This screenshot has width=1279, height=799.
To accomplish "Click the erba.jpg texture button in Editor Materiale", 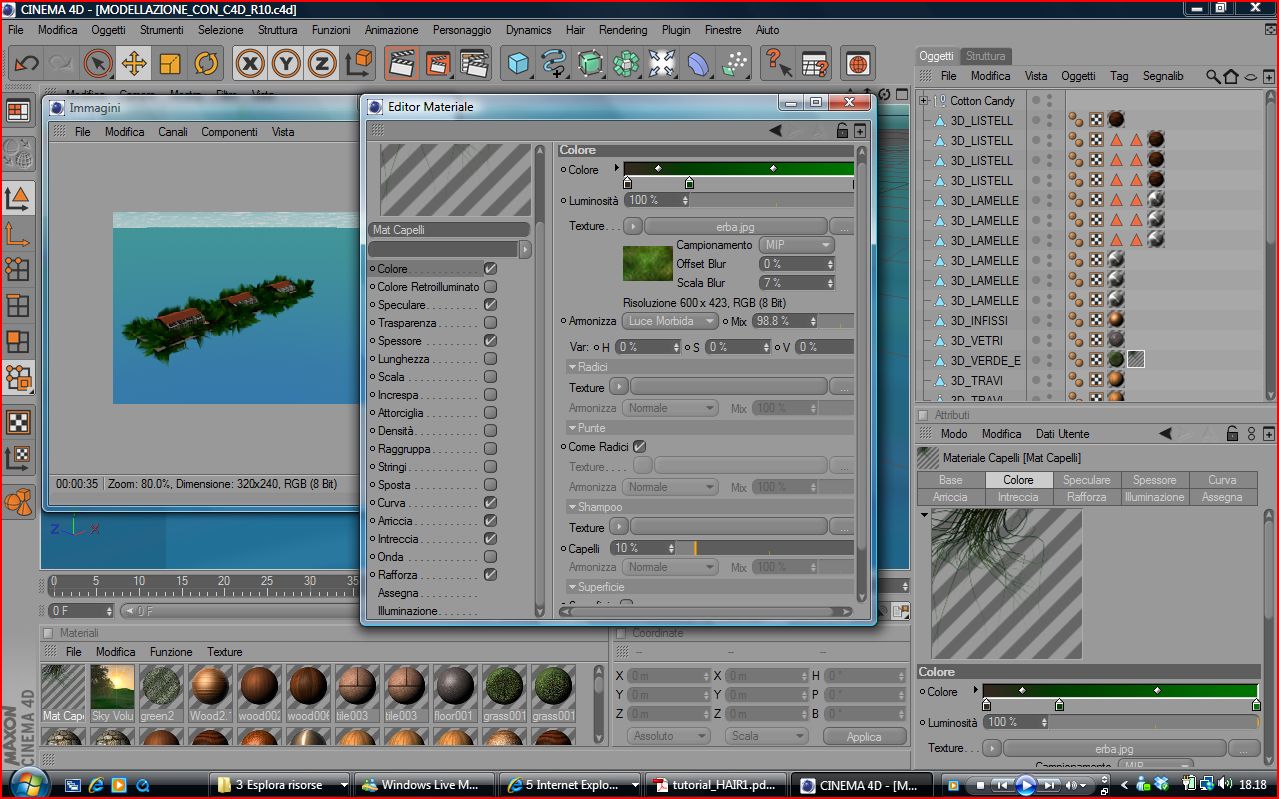I will point(735,226).
